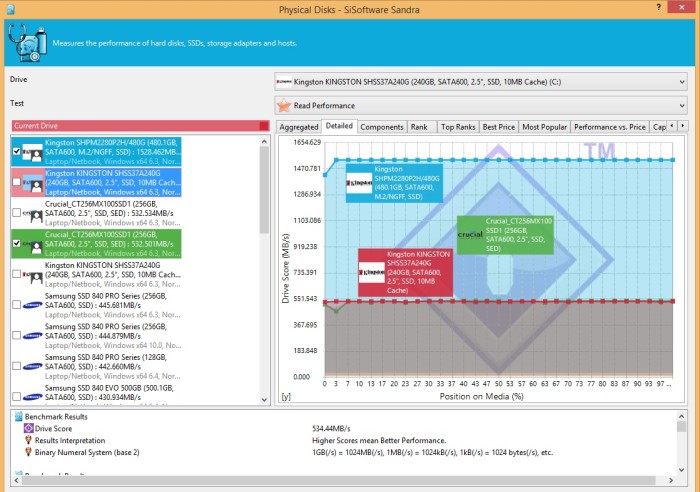Click Samsung logo of 840 PRO 445.681MB/s row
The image size is (700, 492).
(33, 305)
